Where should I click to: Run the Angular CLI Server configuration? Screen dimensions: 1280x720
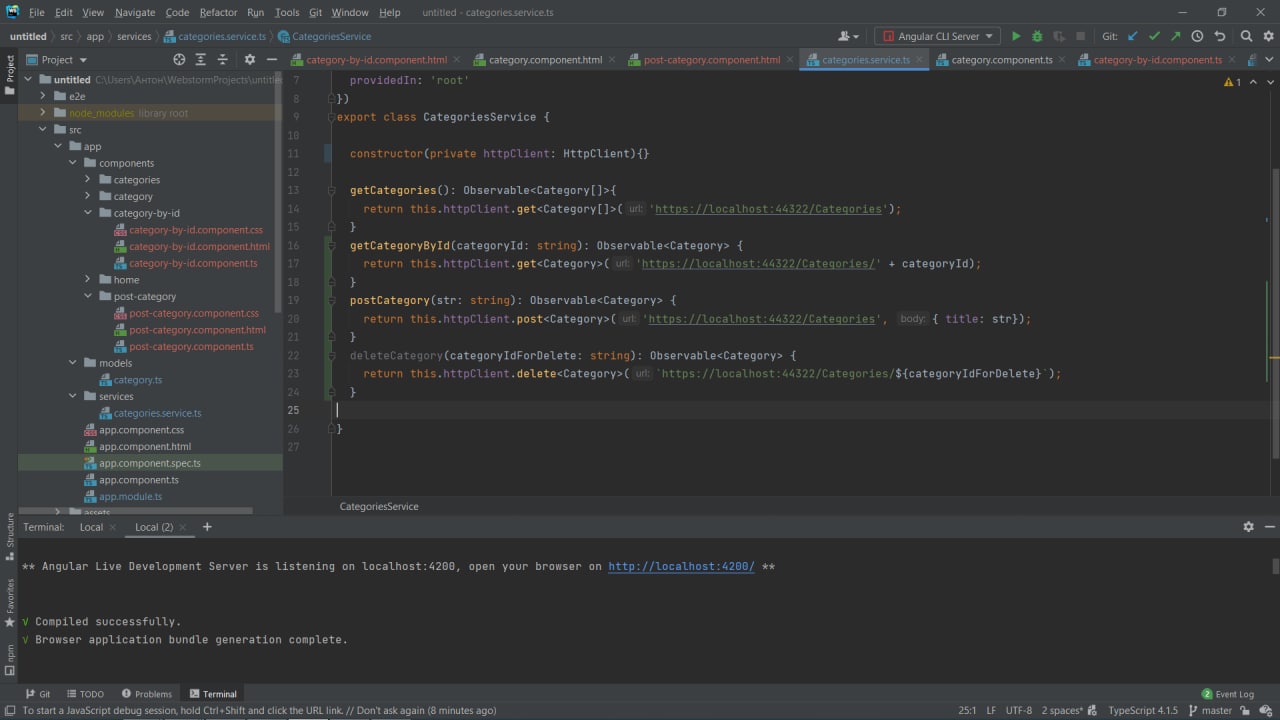(x=1016, y=36)
